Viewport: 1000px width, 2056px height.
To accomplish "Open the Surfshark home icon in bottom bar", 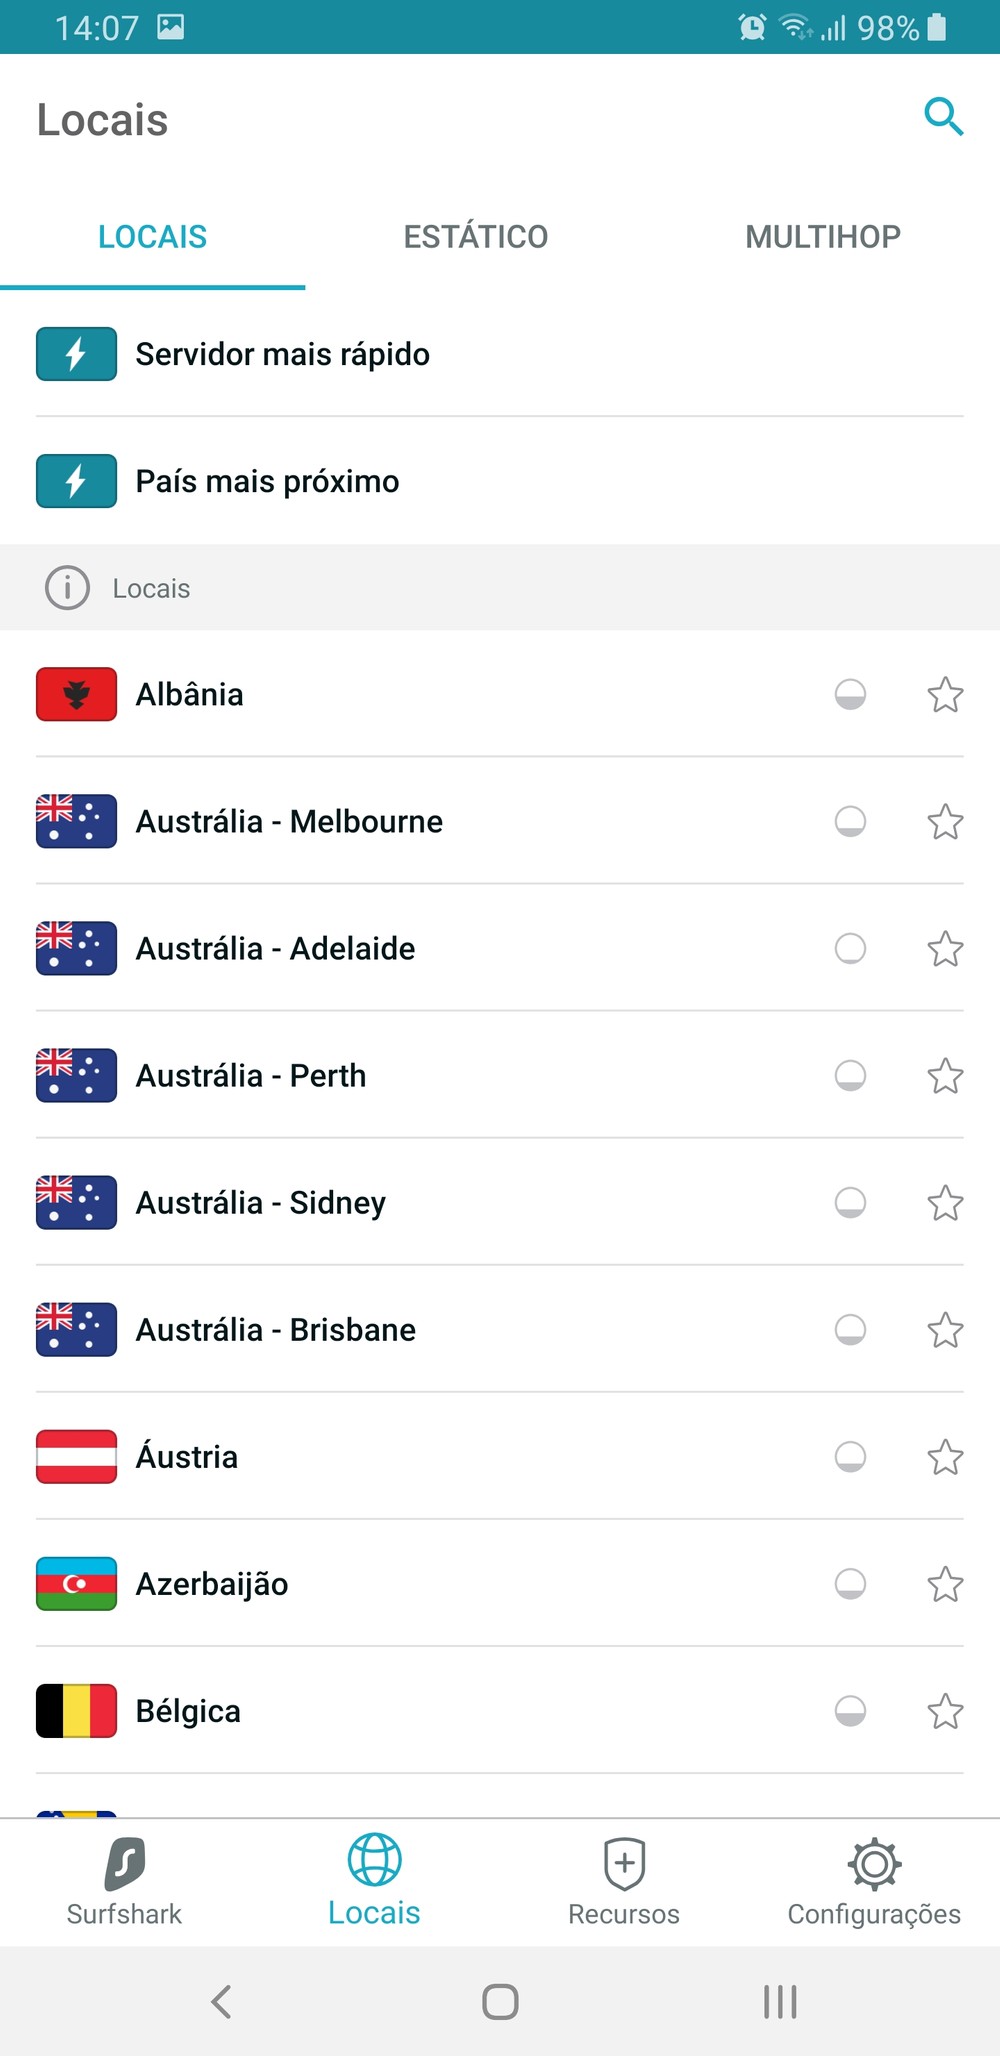I will [124, 1865].
